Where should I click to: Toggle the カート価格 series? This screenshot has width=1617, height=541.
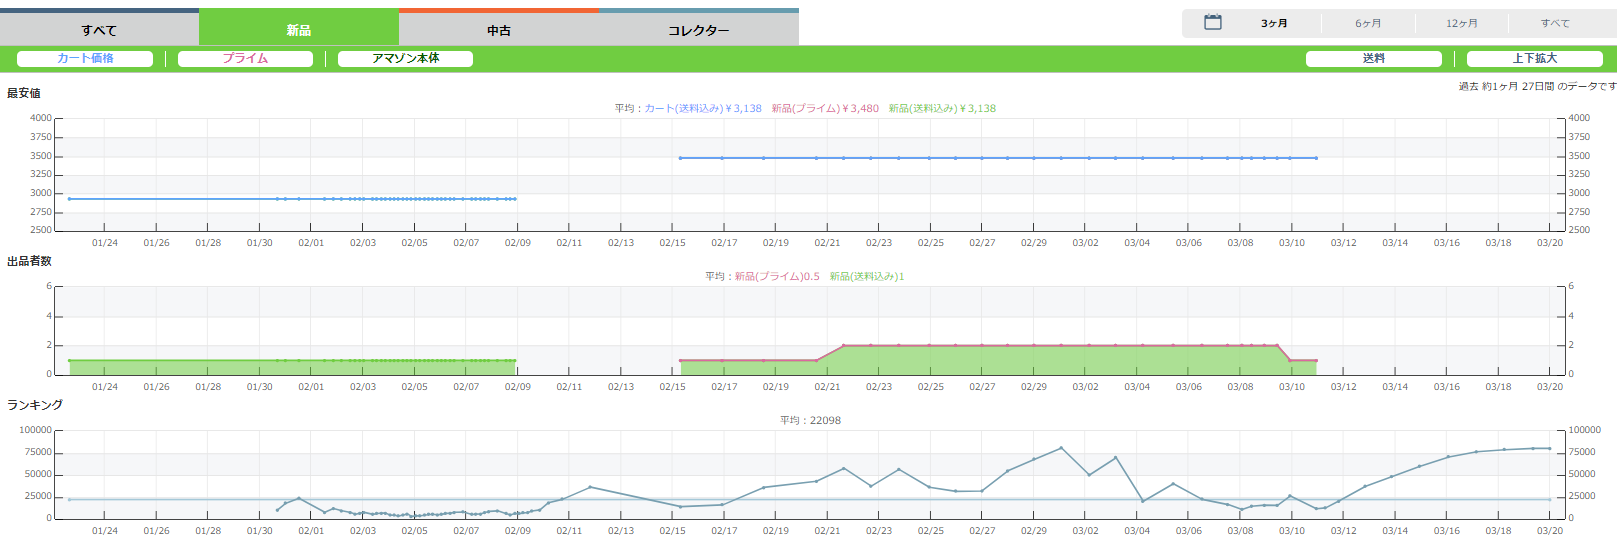(85, 59)
